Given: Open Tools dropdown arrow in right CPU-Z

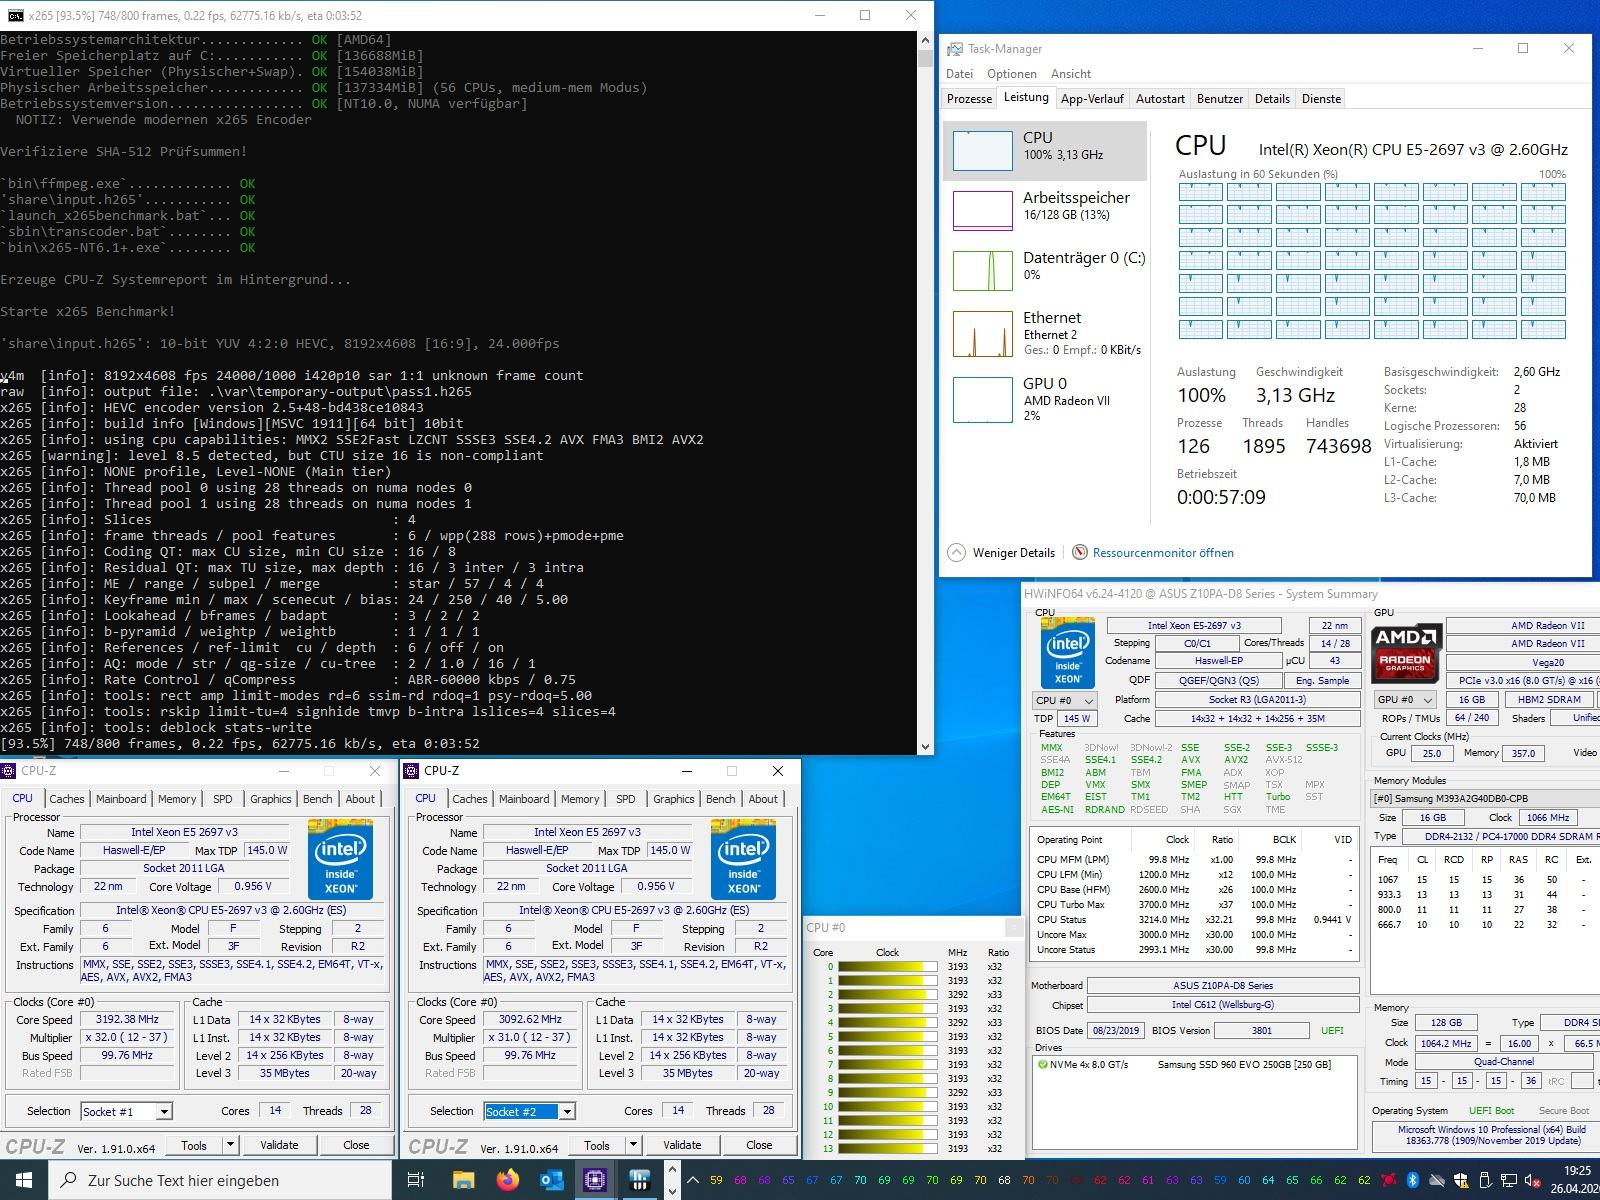Looking at the screenshot, I should pos(633,1144).
